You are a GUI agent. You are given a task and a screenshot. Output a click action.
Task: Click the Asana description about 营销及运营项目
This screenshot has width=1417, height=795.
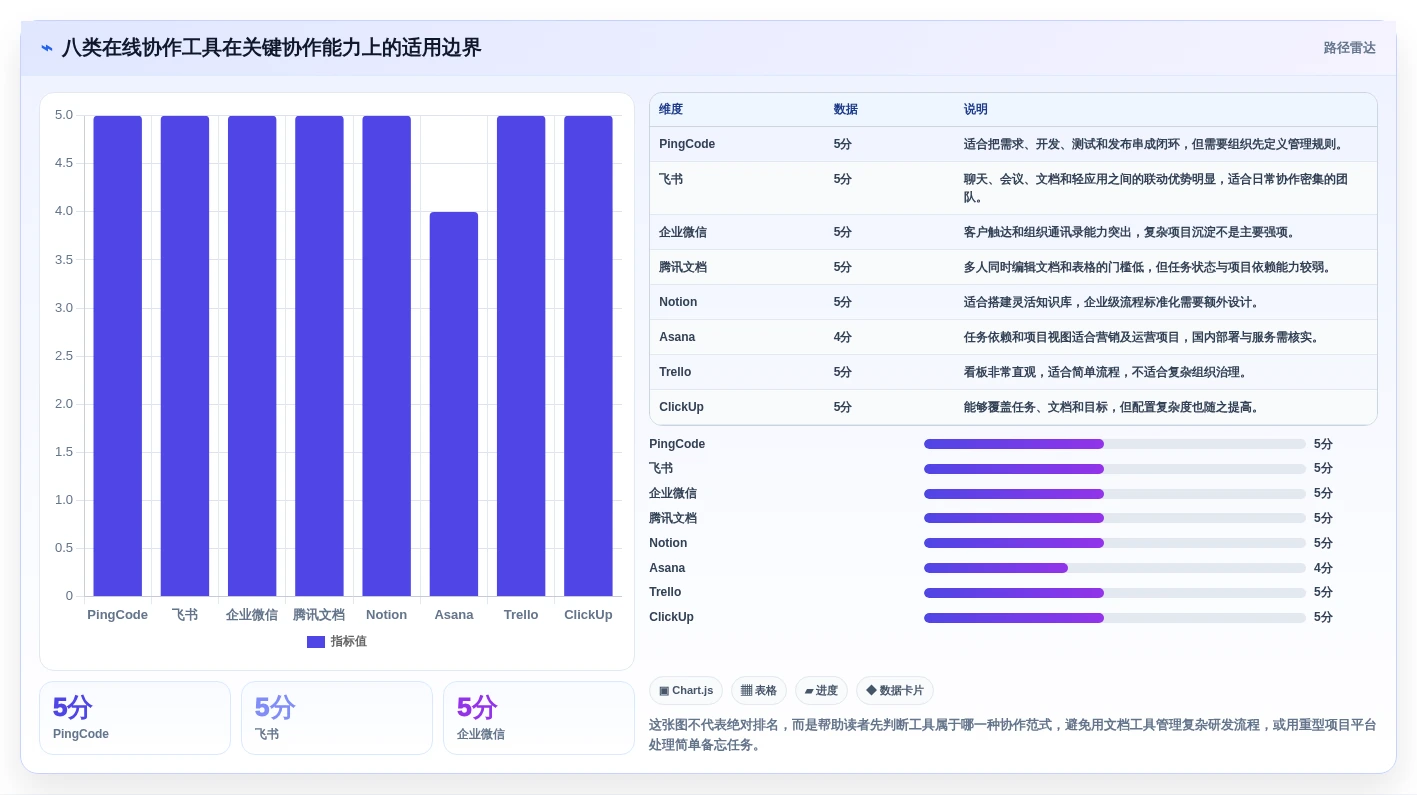(x=1145, y=337)
